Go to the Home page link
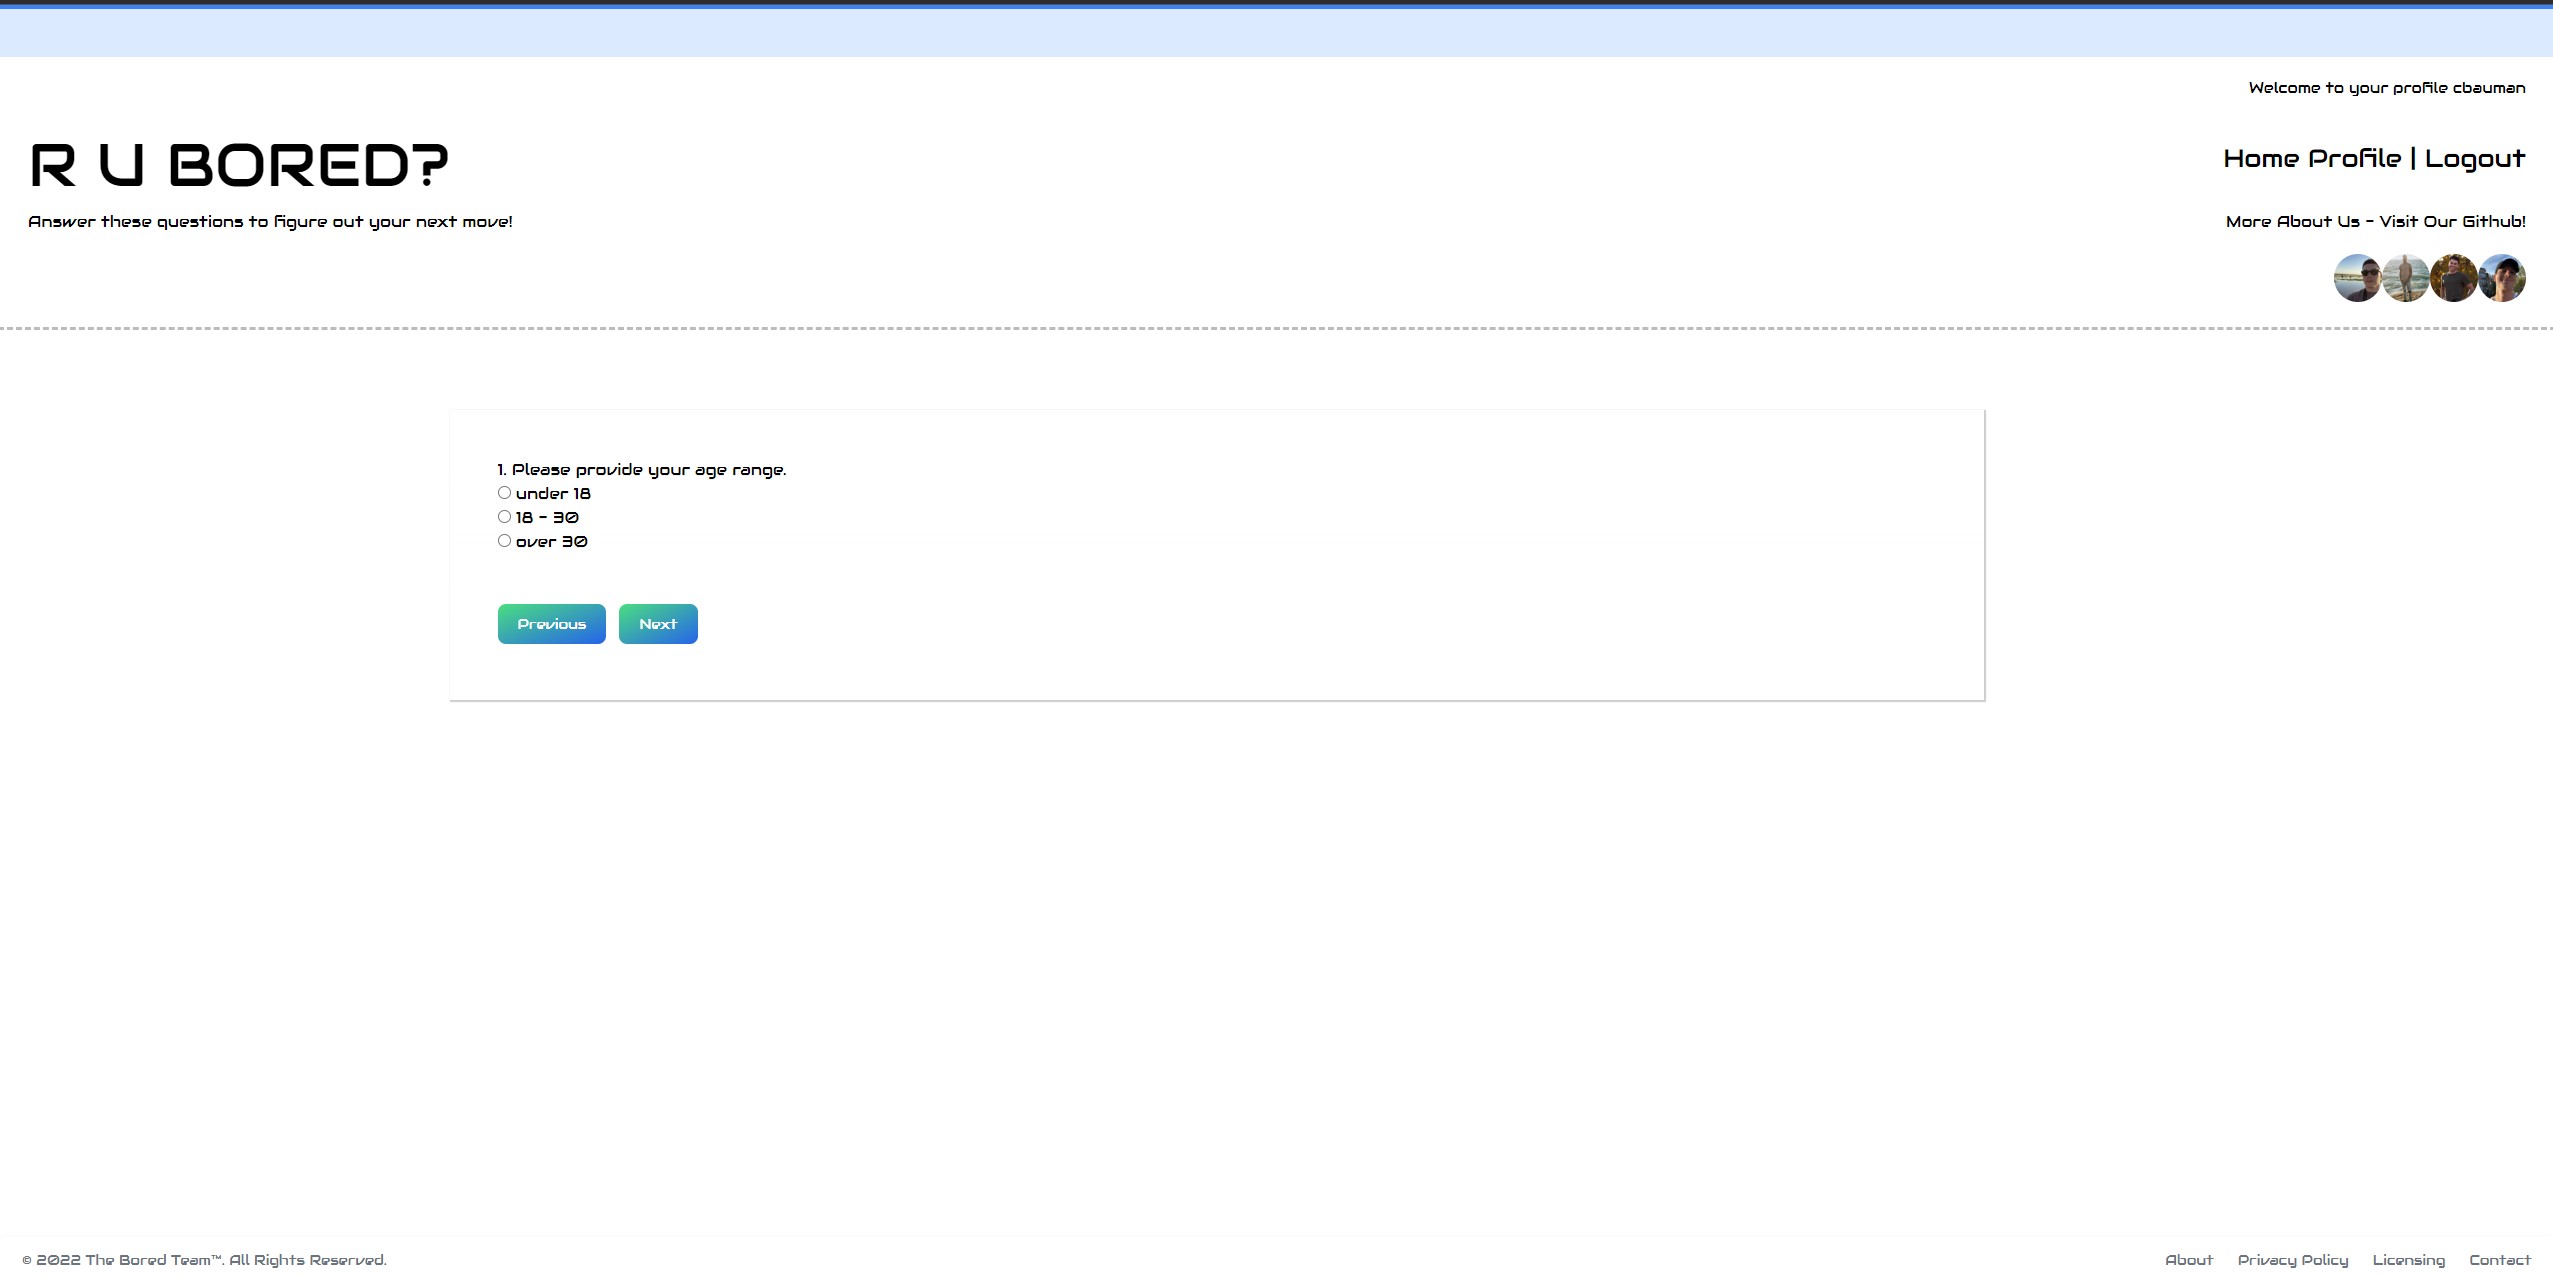Image resolution: width=2553 pixels, height=1279 pixels. tap(2261, 159)
